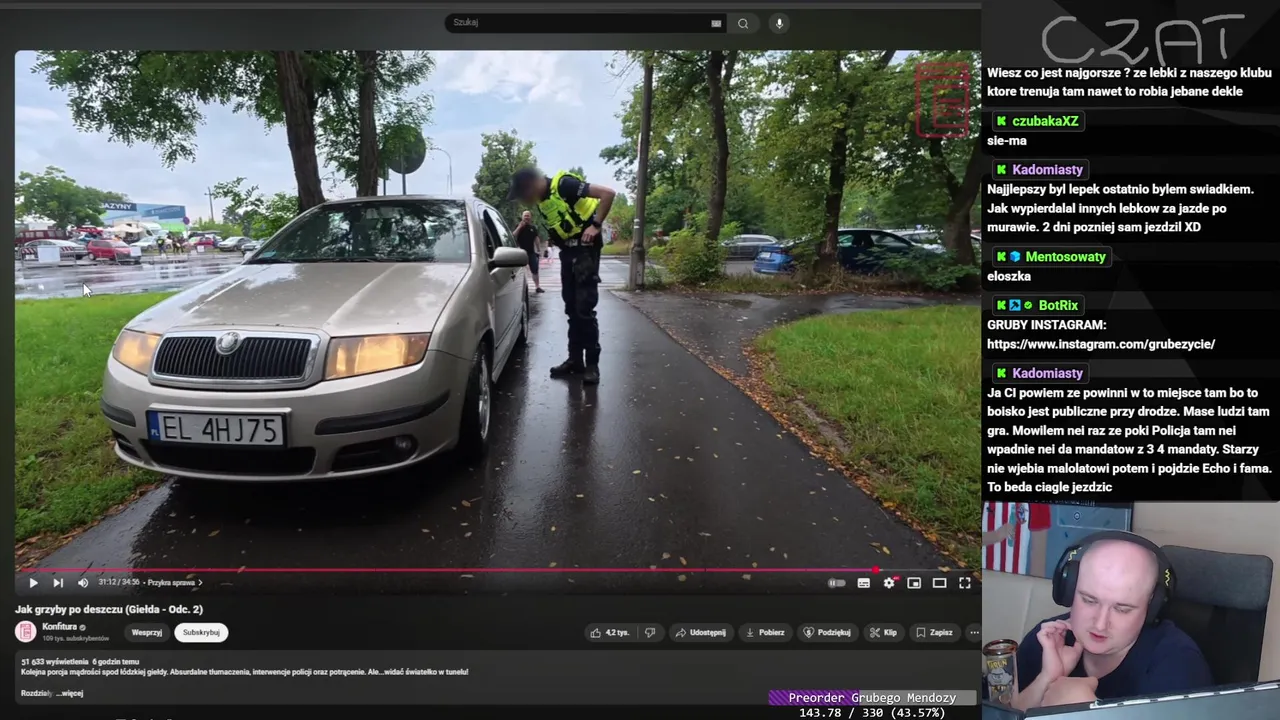Open on-screen keyboard icon in search box
This screenshot has width=1280, height=720.
point(716,23)
